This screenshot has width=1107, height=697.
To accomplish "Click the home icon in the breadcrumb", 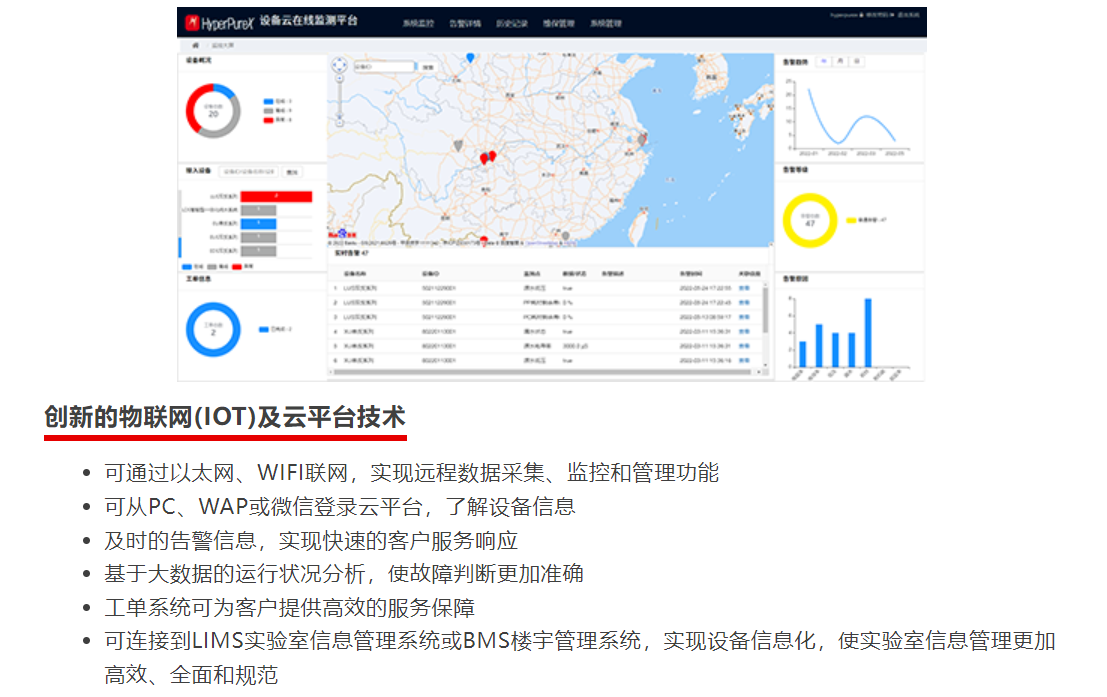I will (x=194, y=46).
